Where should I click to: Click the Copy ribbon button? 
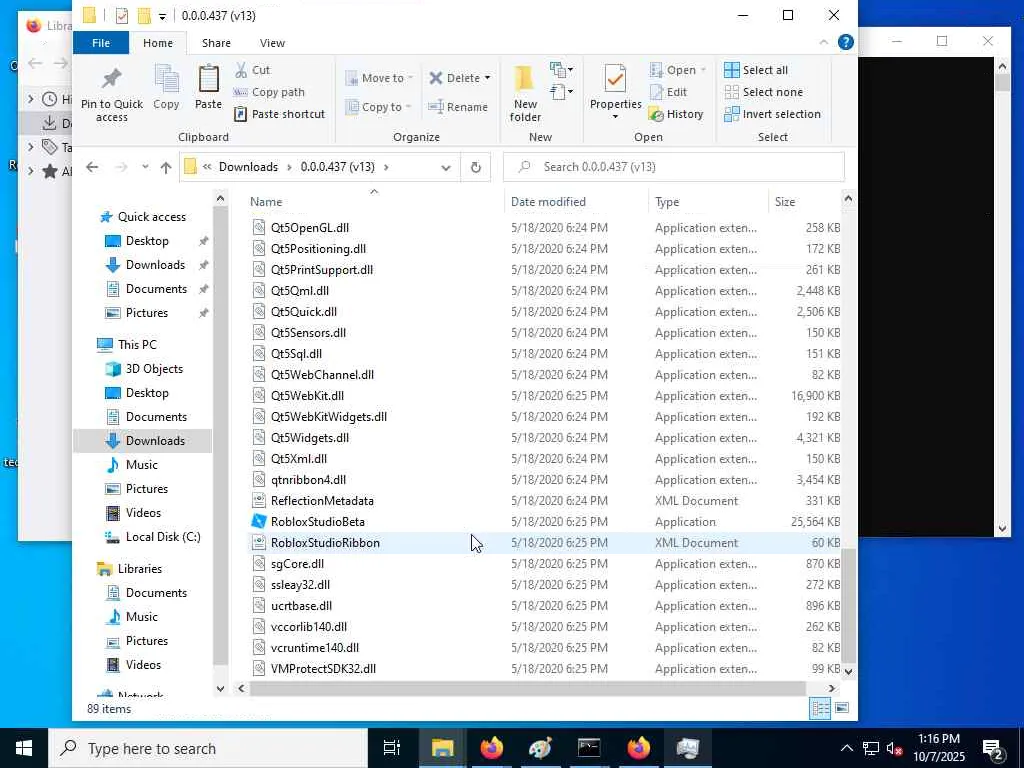(166, 88)
